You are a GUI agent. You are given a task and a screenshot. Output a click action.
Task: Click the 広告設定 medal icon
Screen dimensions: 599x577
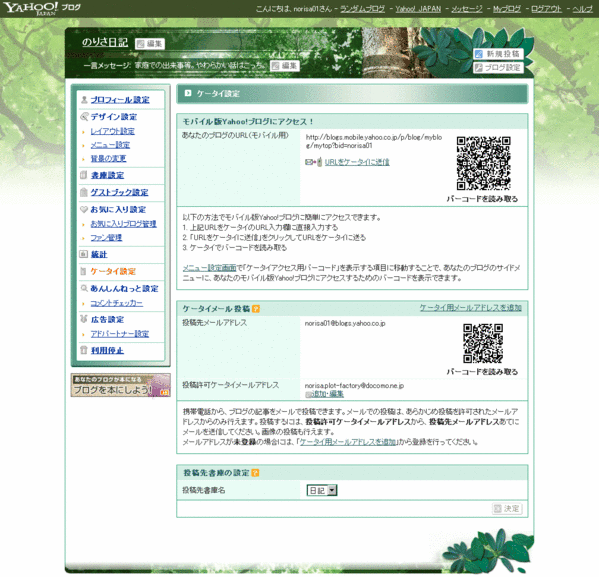pos(84,319)
